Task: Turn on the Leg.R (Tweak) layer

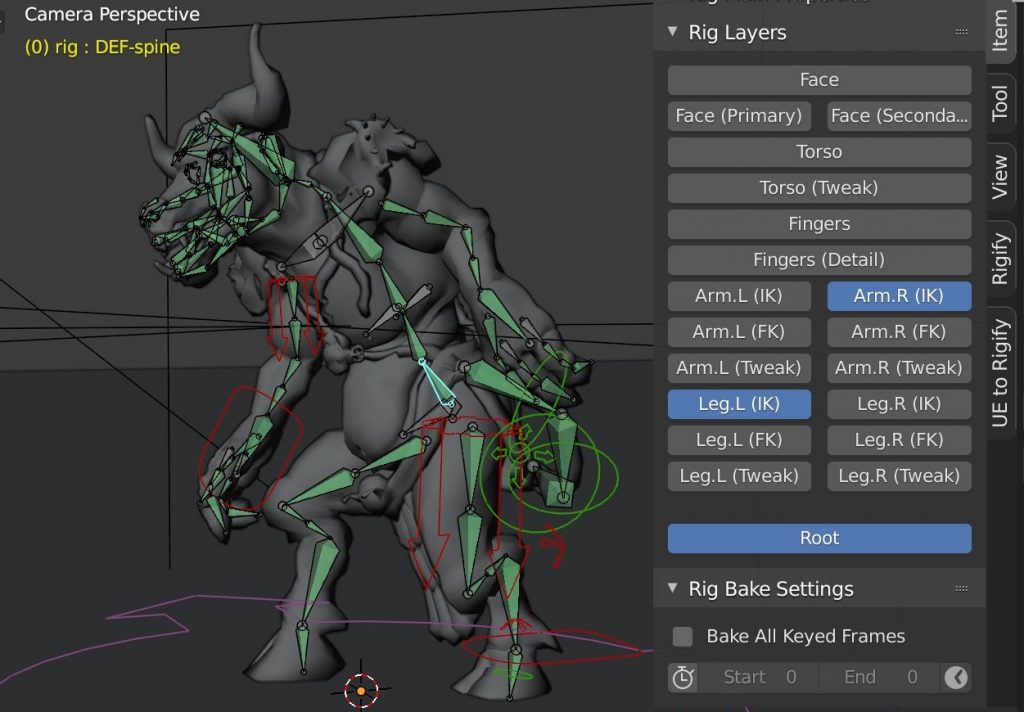Action: [x=899, y=476]
